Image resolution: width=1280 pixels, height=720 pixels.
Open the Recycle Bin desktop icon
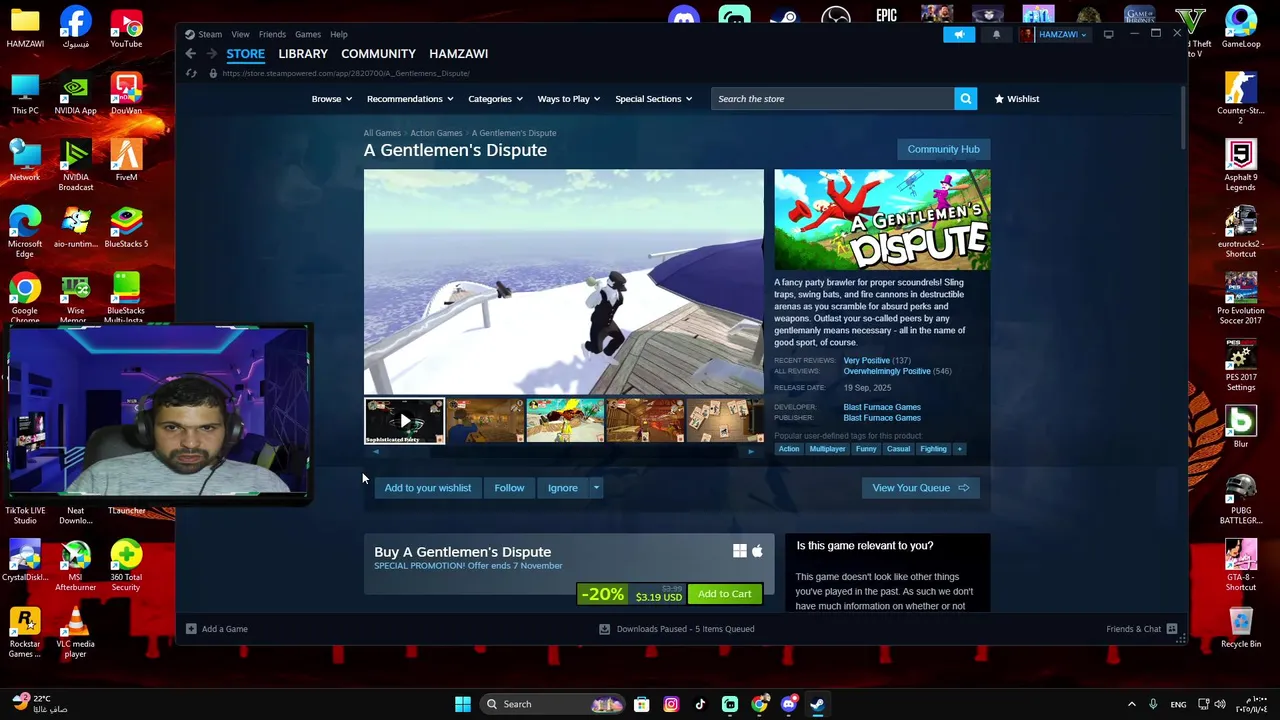[x=1241, y=627]
